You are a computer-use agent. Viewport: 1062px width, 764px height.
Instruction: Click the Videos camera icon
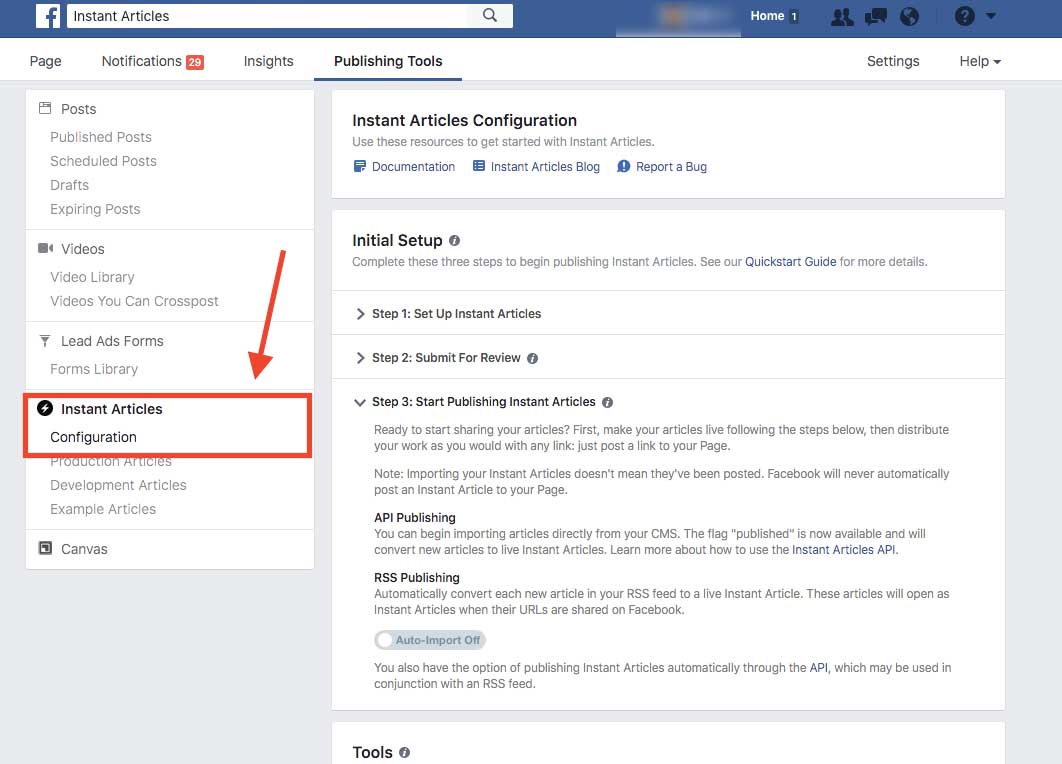click(45, 249)
